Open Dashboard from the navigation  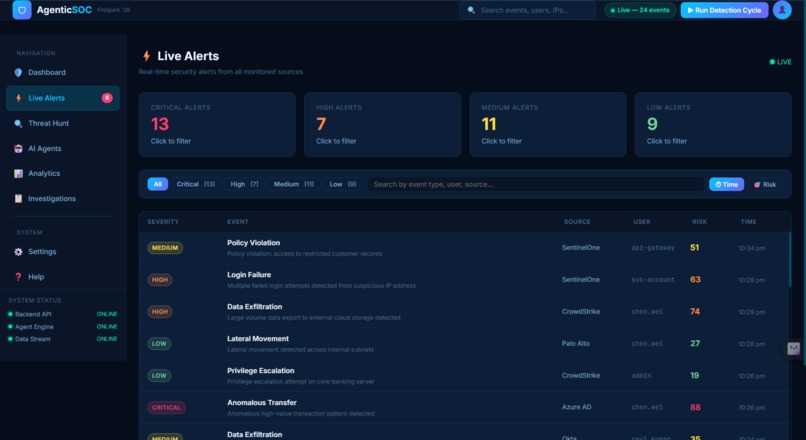coord(63,72)
